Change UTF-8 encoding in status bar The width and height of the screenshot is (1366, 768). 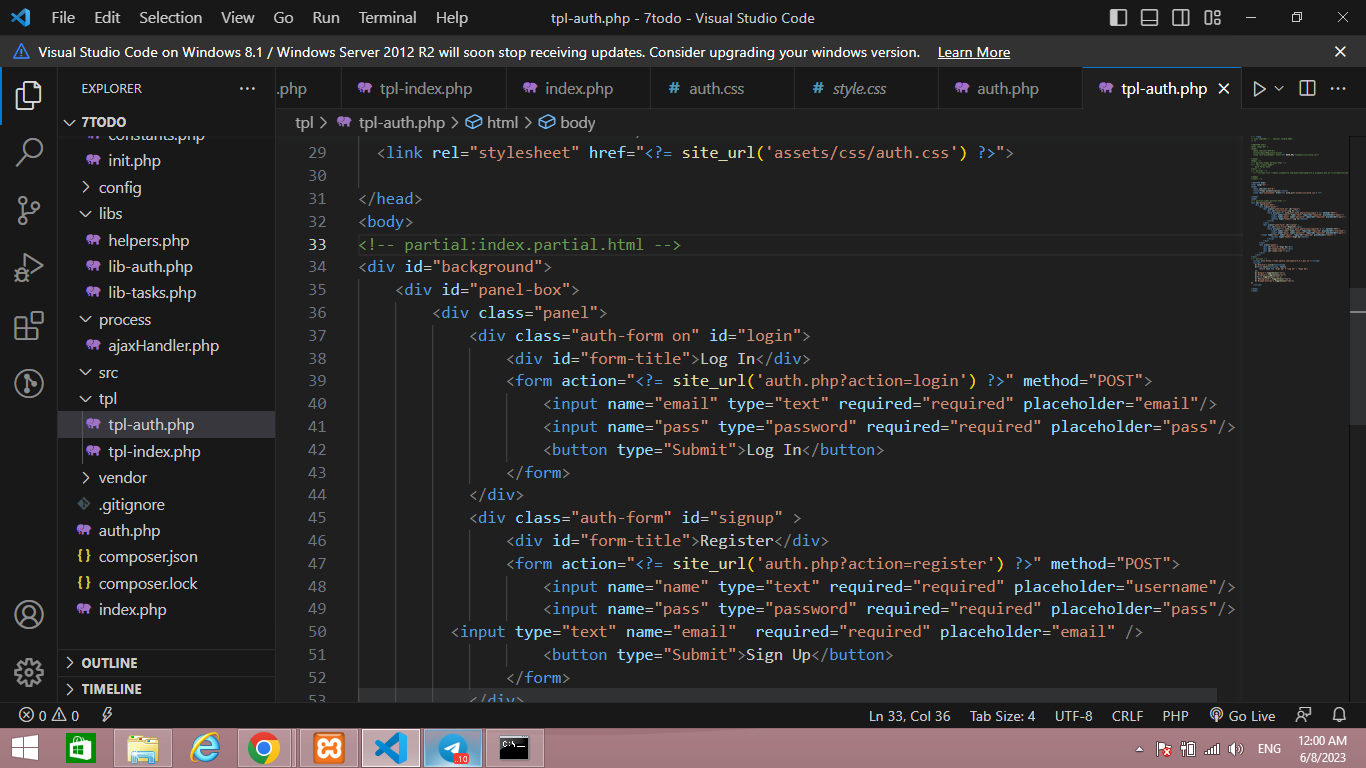[1073, 716]
